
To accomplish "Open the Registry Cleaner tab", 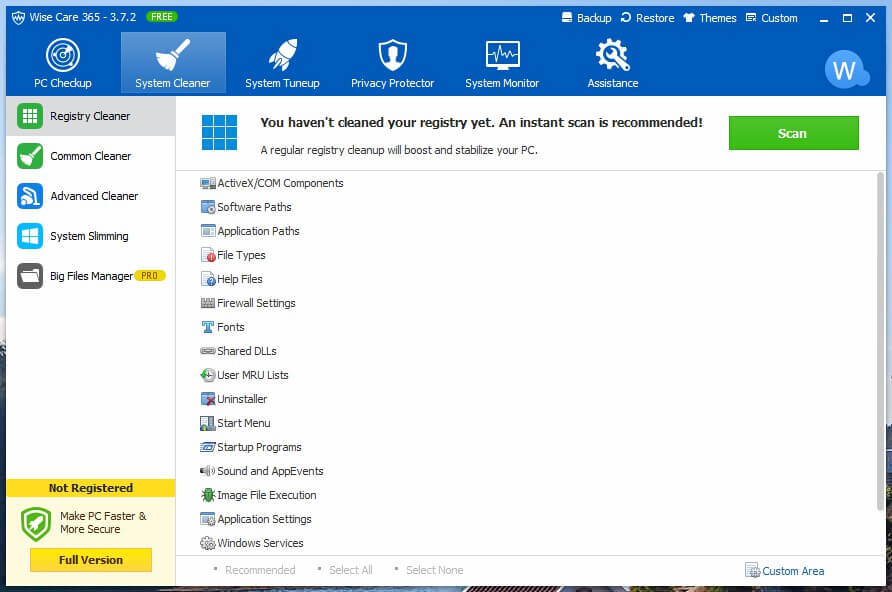I will (90, 116).
